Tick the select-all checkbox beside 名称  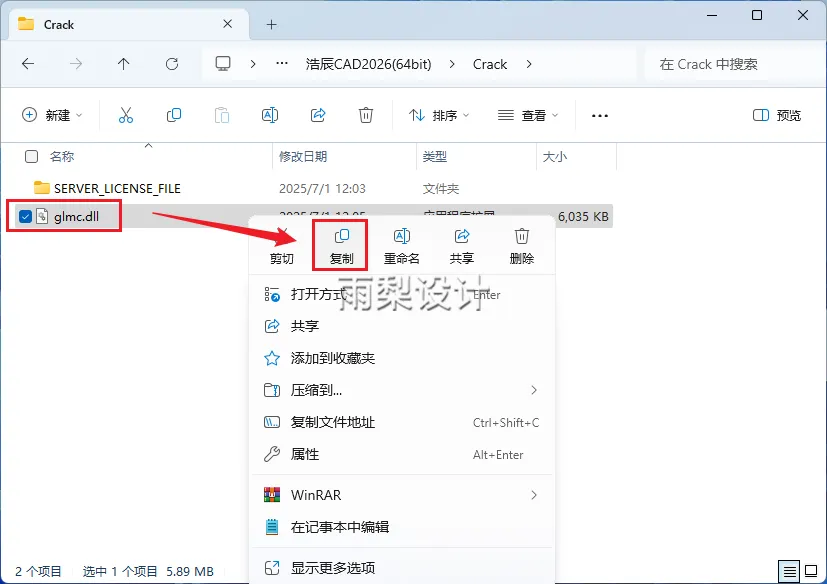pyautogui.click(x=32, y=156)
